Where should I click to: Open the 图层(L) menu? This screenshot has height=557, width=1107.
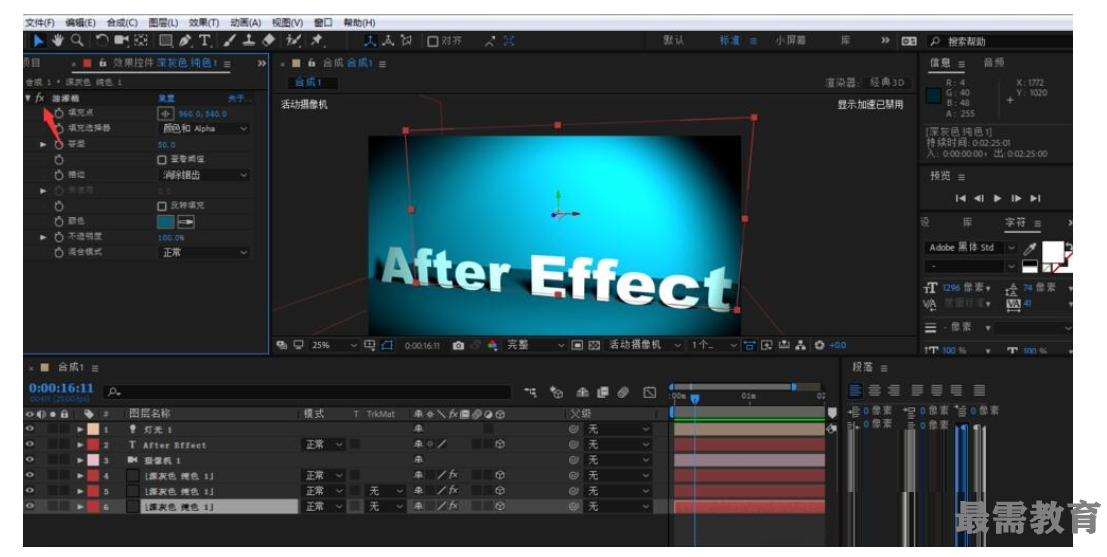click(x=163, y=23)
